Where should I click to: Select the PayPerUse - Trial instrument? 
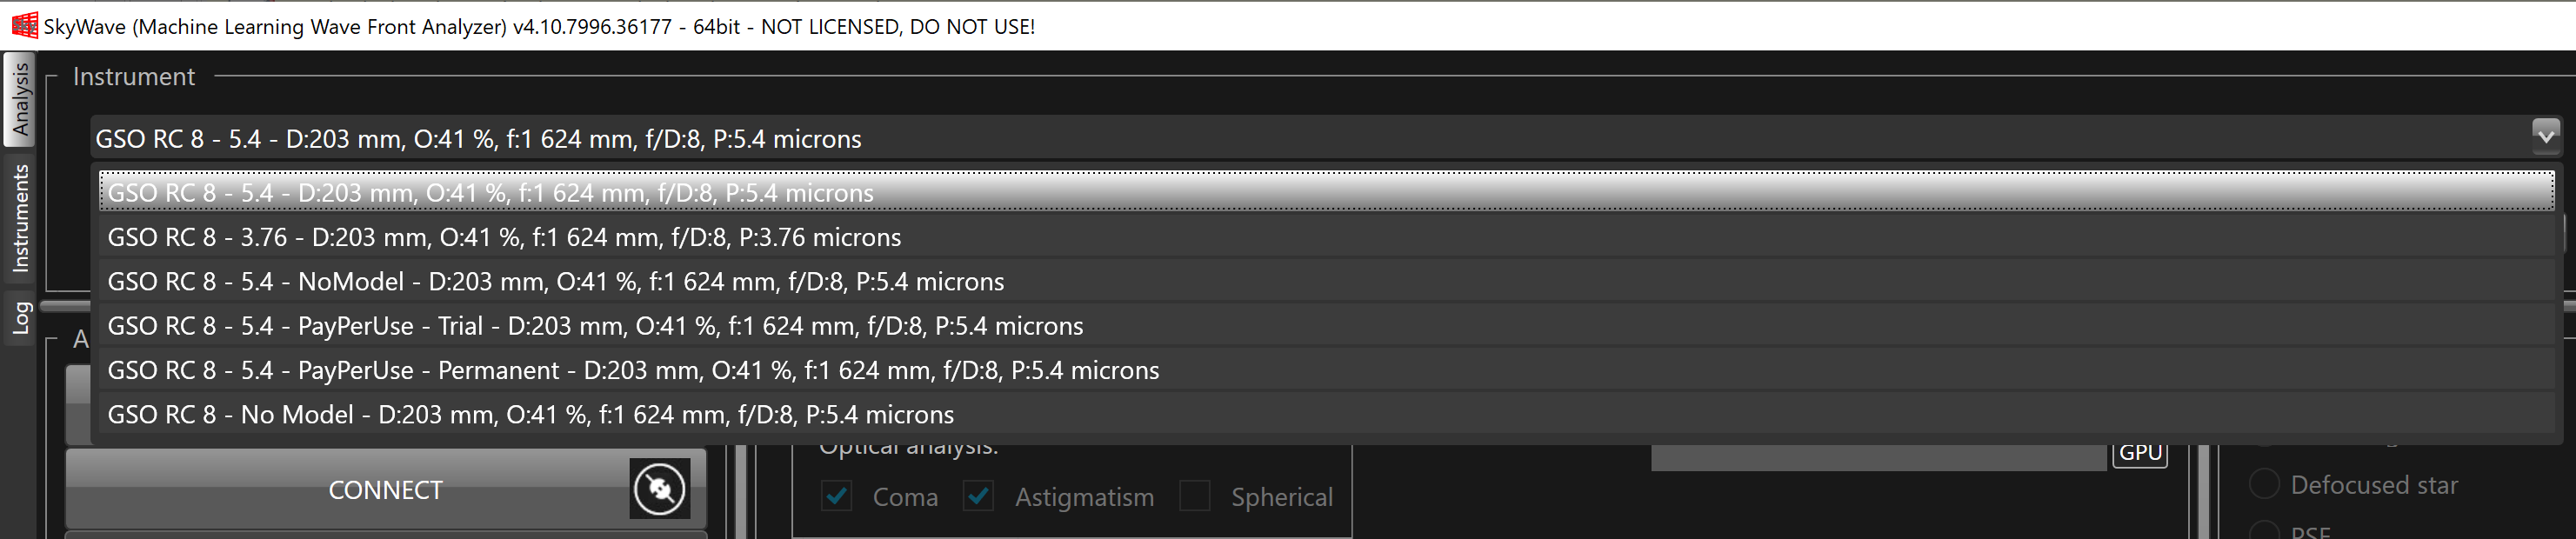point(1326,326)
